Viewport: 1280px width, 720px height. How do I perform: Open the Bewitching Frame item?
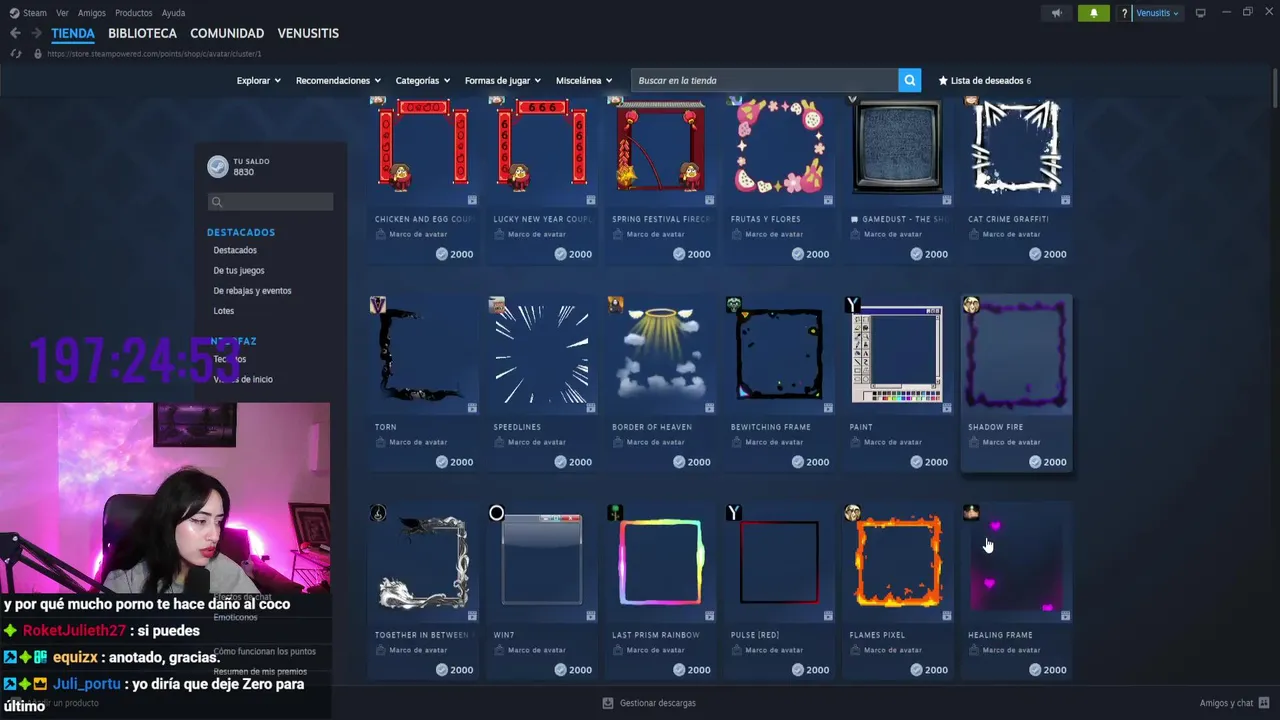(x=779, y=355)
